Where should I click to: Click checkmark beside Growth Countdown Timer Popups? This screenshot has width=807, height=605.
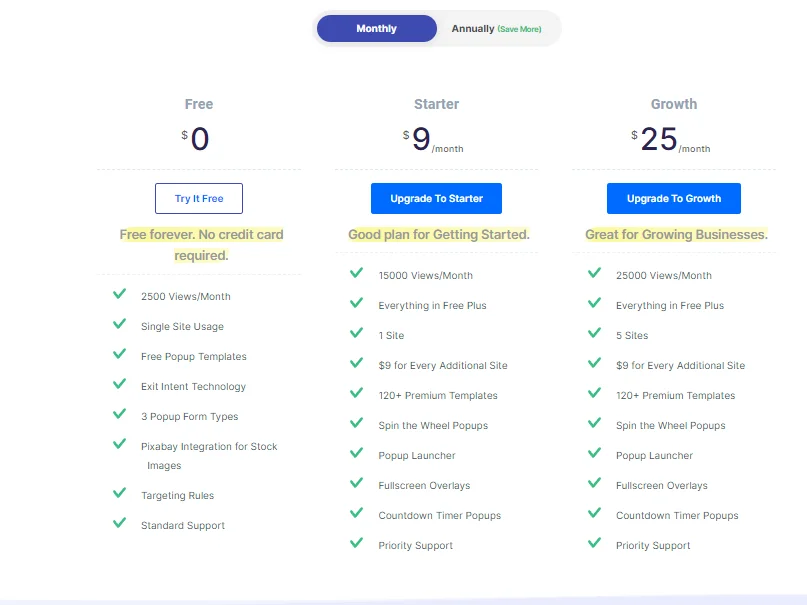coord(595,514)
